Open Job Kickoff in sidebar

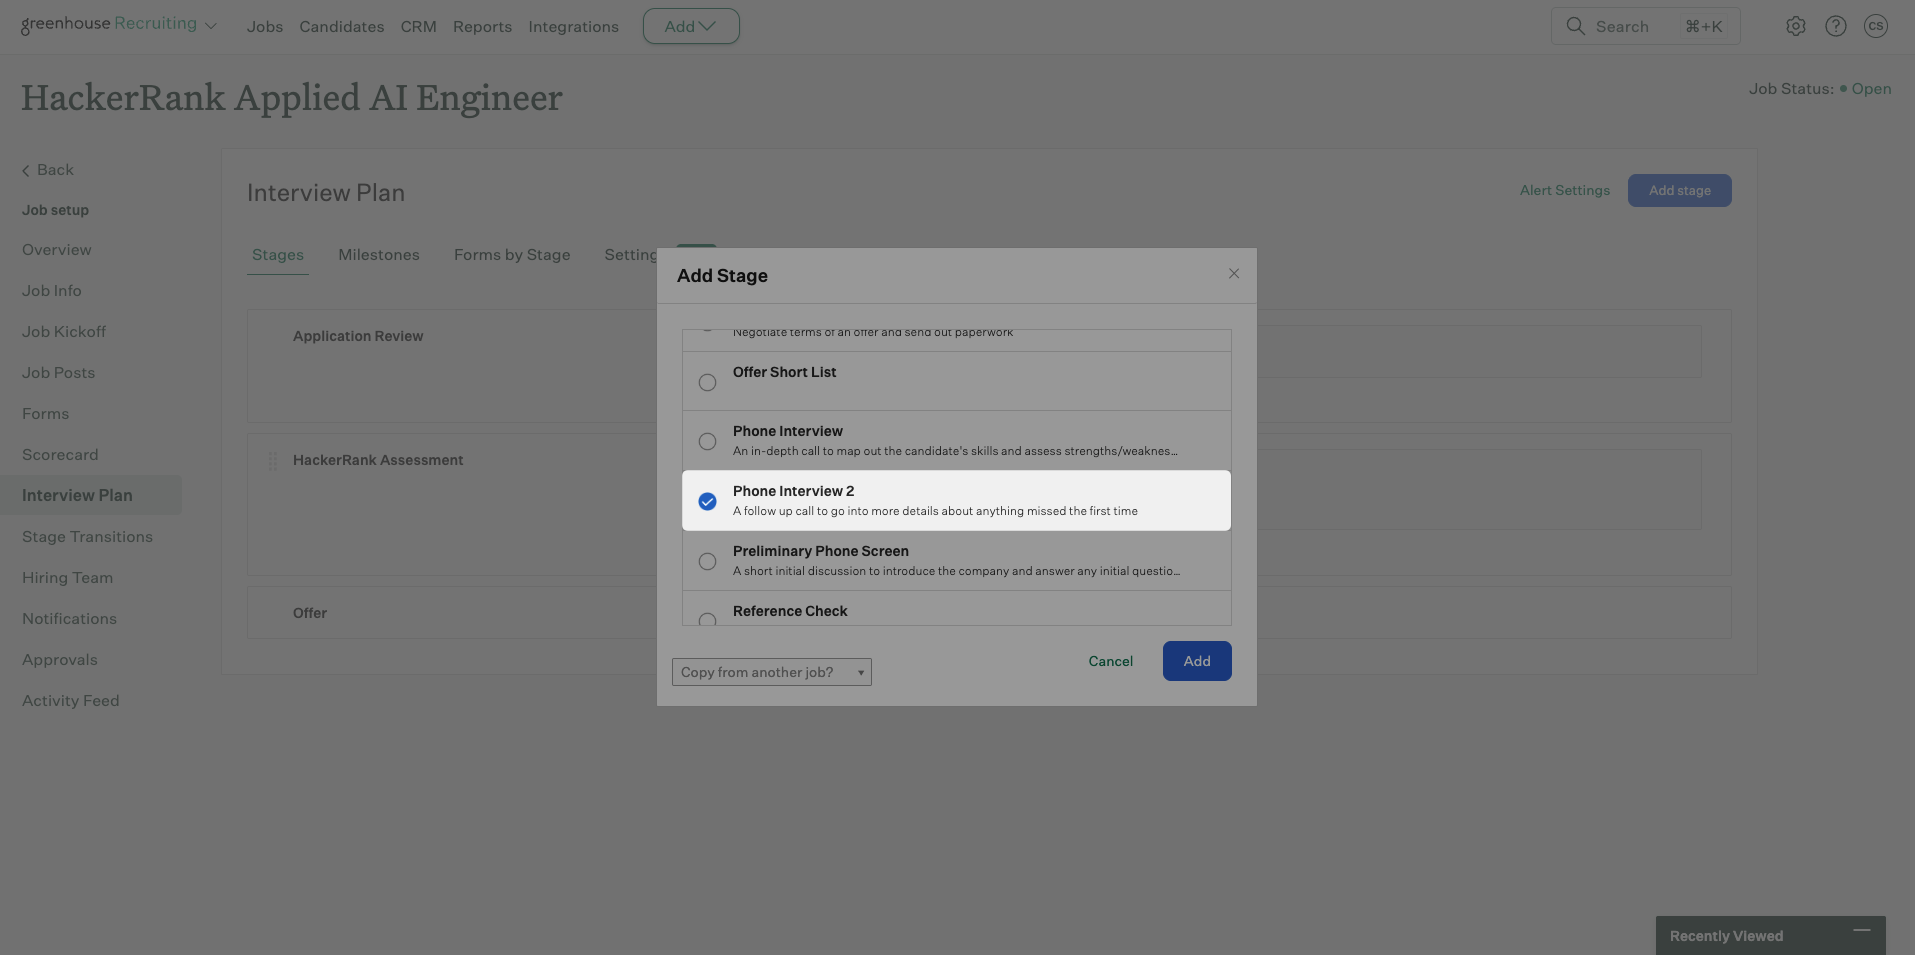pyautogui.click(x=64, y=332)
